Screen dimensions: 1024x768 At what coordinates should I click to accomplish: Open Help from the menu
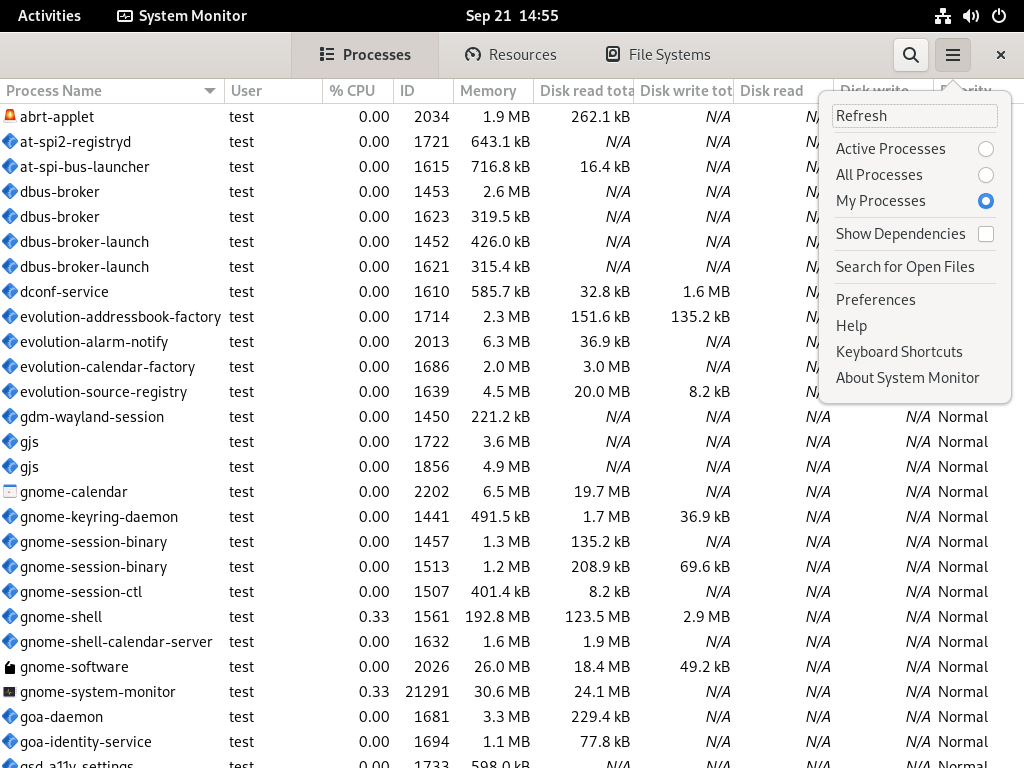point(915,326)
